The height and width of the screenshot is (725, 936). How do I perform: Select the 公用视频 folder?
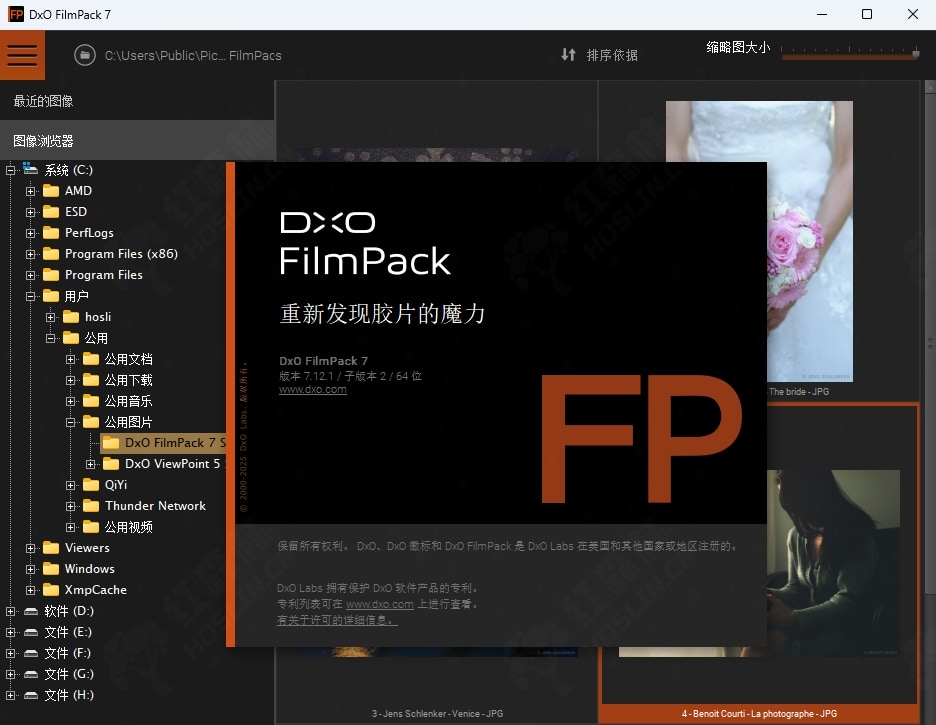click(x=128, y=527)
